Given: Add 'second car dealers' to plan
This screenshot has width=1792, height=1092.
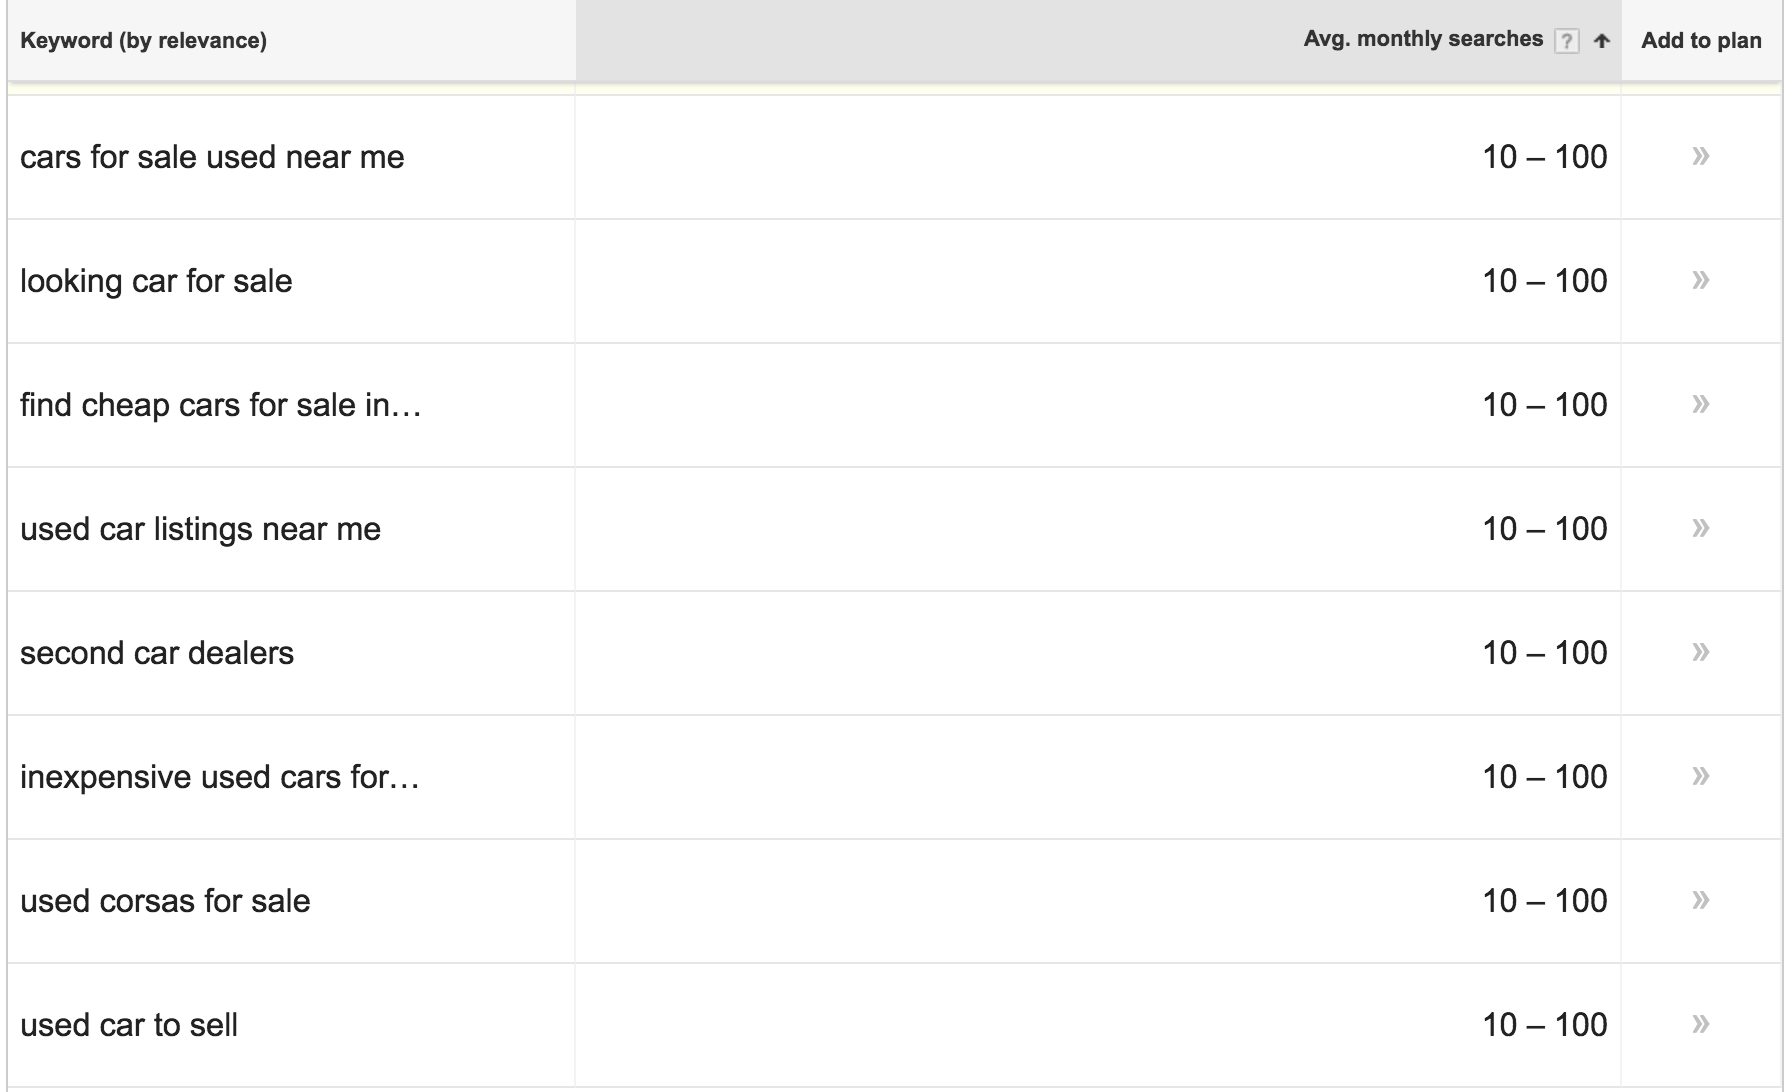Looking at the screenshot, I should point(1700,652).
